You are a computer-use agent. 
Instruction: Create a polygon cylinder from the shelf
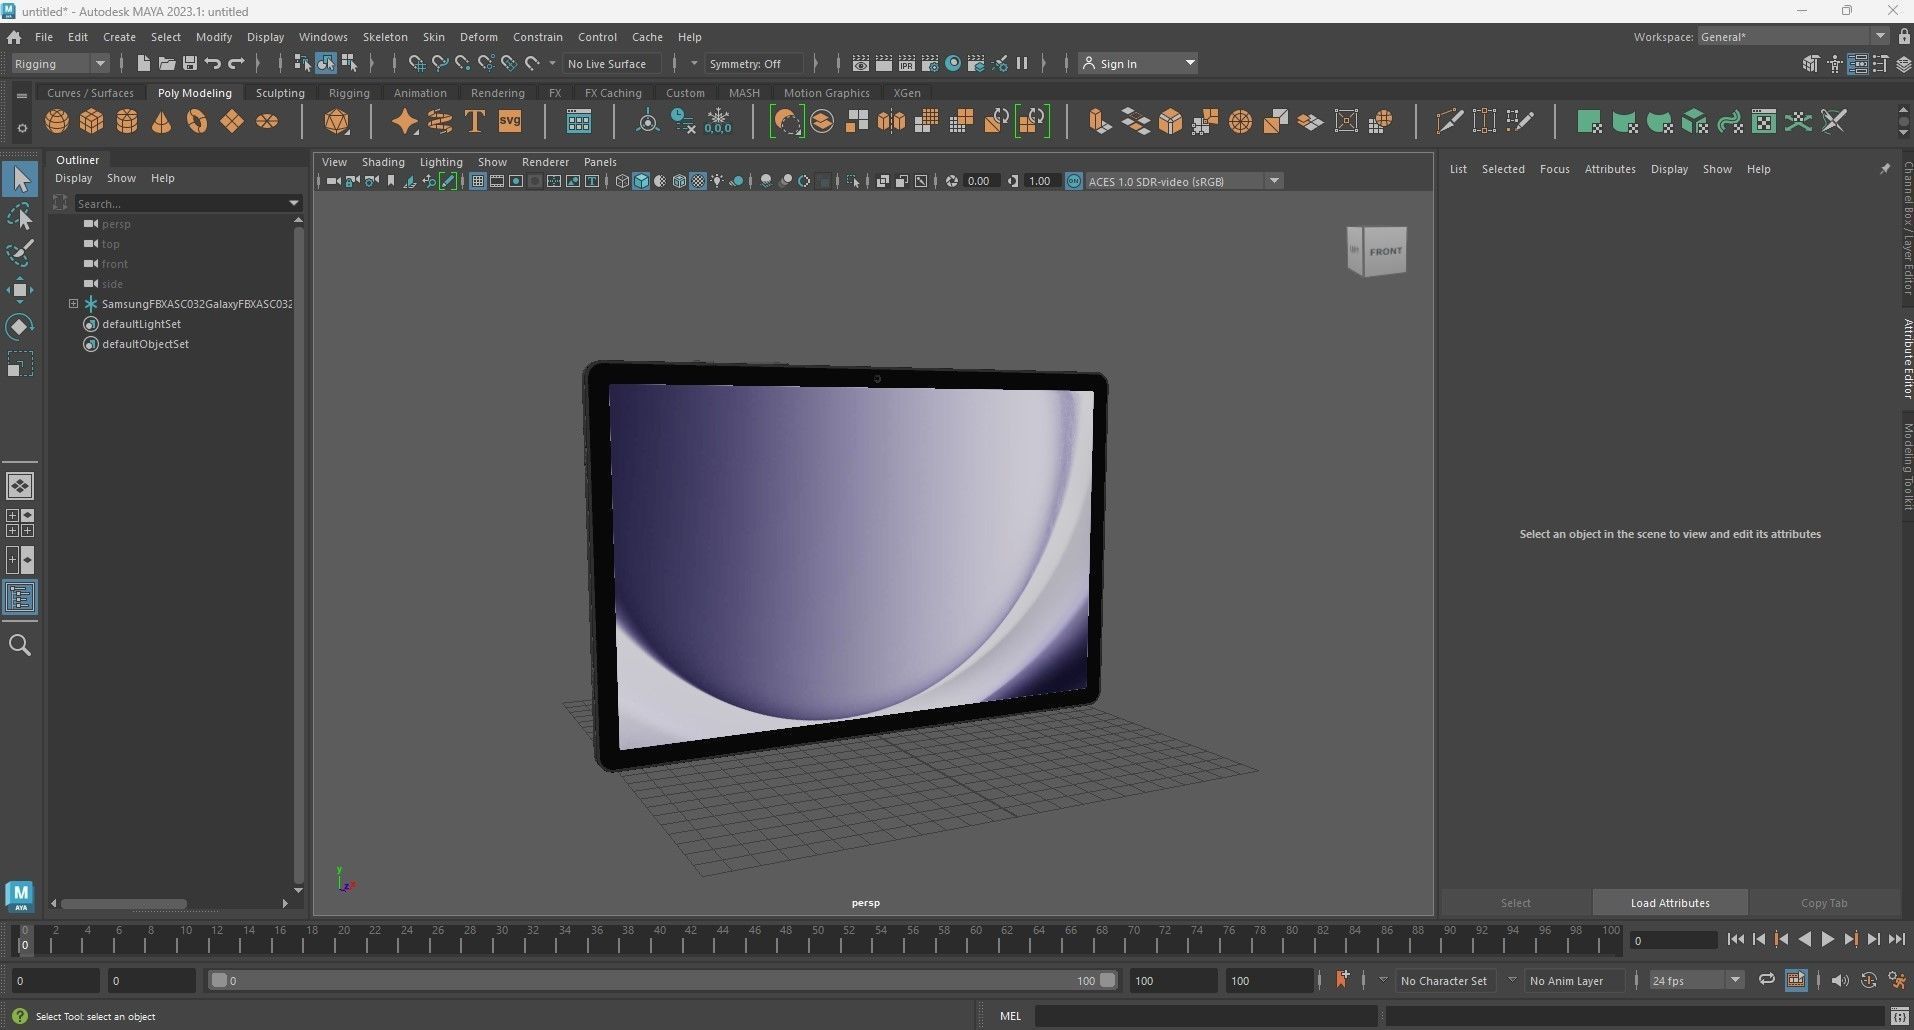tap(127, 122)
